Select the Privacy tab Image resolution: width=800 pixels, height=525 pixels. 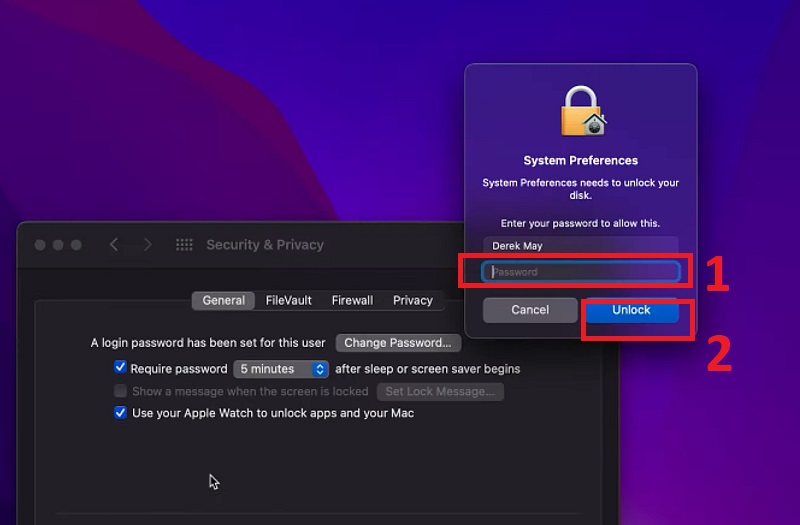[x=413, y=300]
